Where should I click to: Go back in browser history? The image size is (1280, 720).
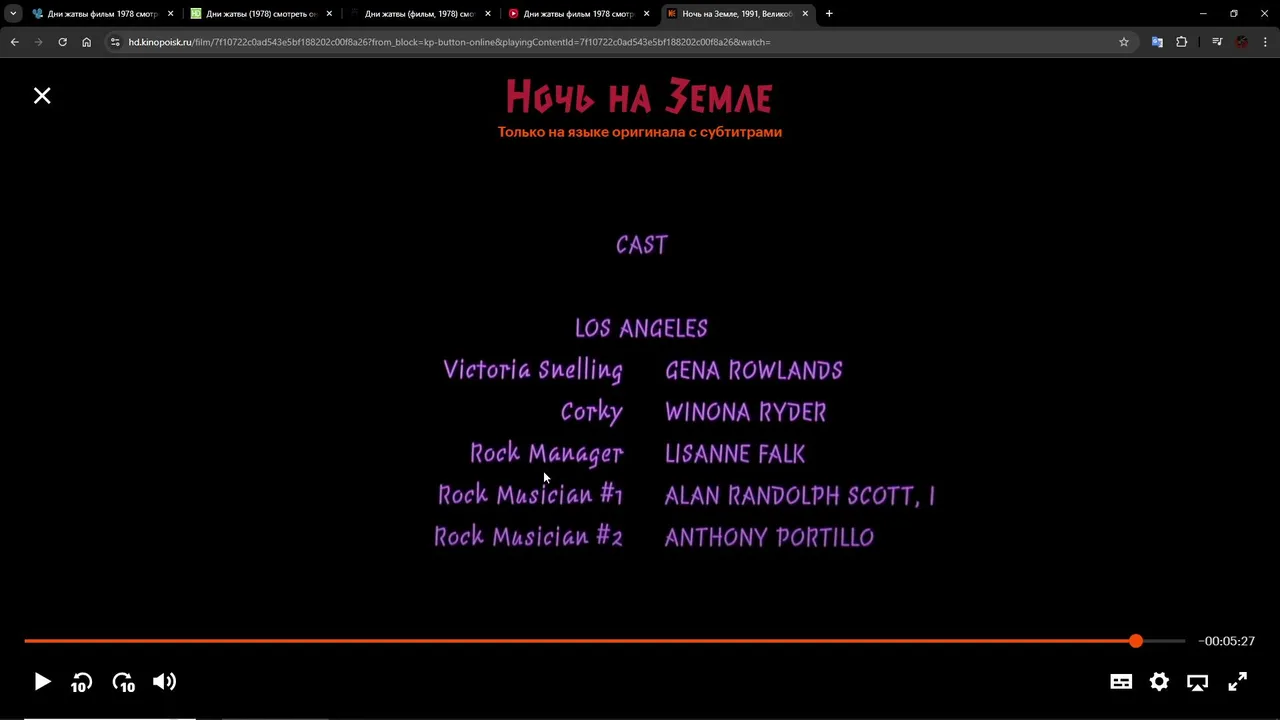tap(14, 42)
